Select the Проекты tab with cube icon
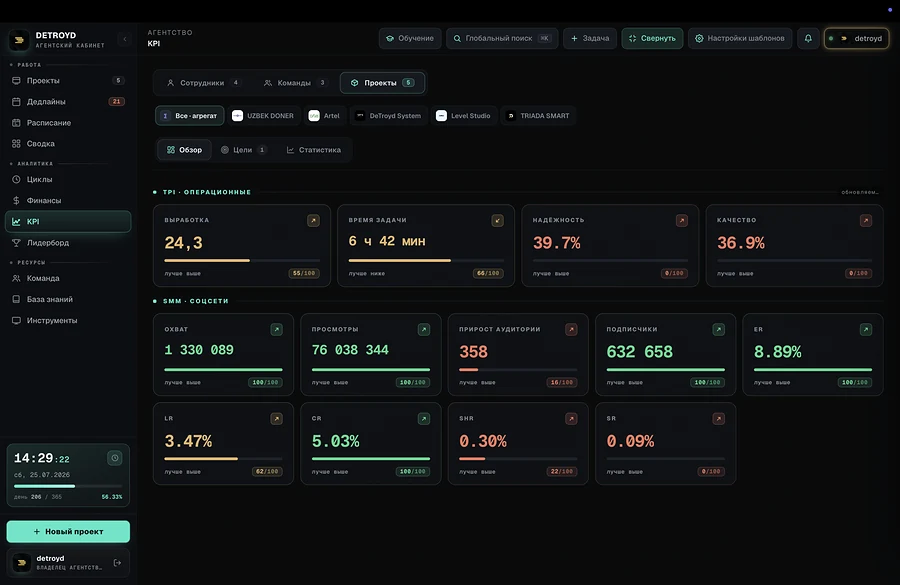900x585 pixels. pyautogui.click(x=382, y=83)
